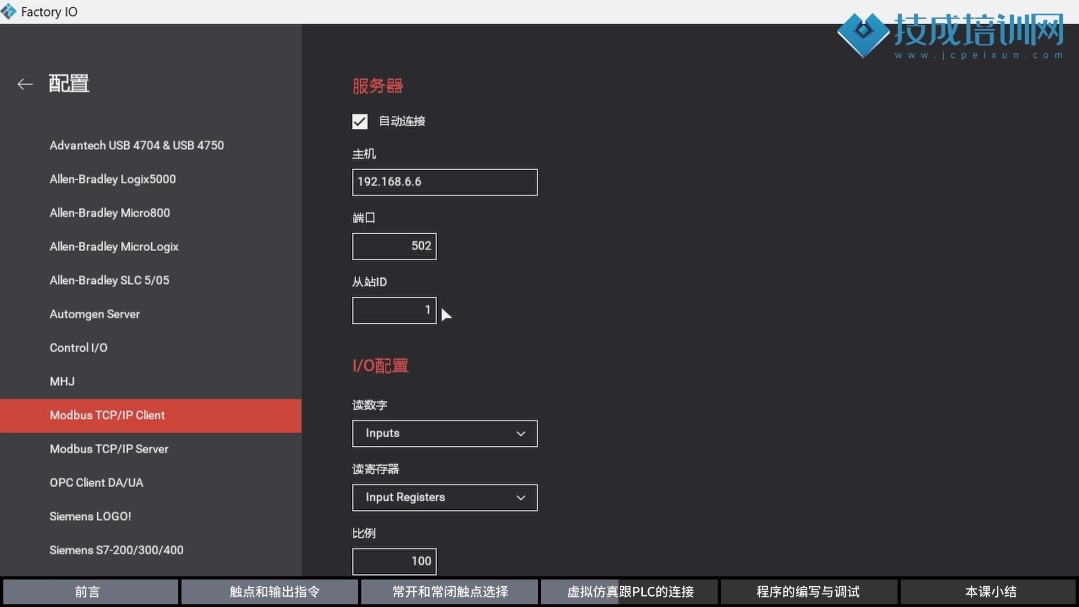Viewport: 1079px width, 607px height.
Task: Select Allen-Bradley SLC 5/05 driver
Action: click(151, 280)
